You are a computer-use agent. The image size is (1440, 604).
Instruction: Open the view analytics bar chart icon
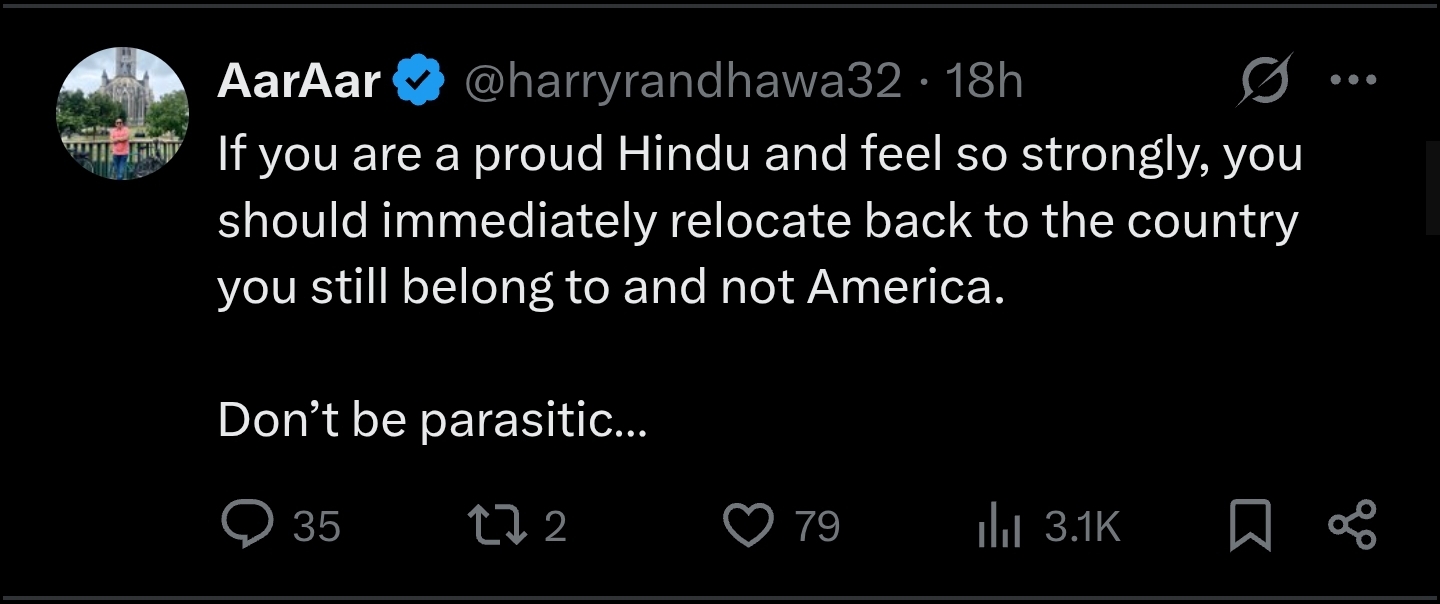tap(998, 527)
